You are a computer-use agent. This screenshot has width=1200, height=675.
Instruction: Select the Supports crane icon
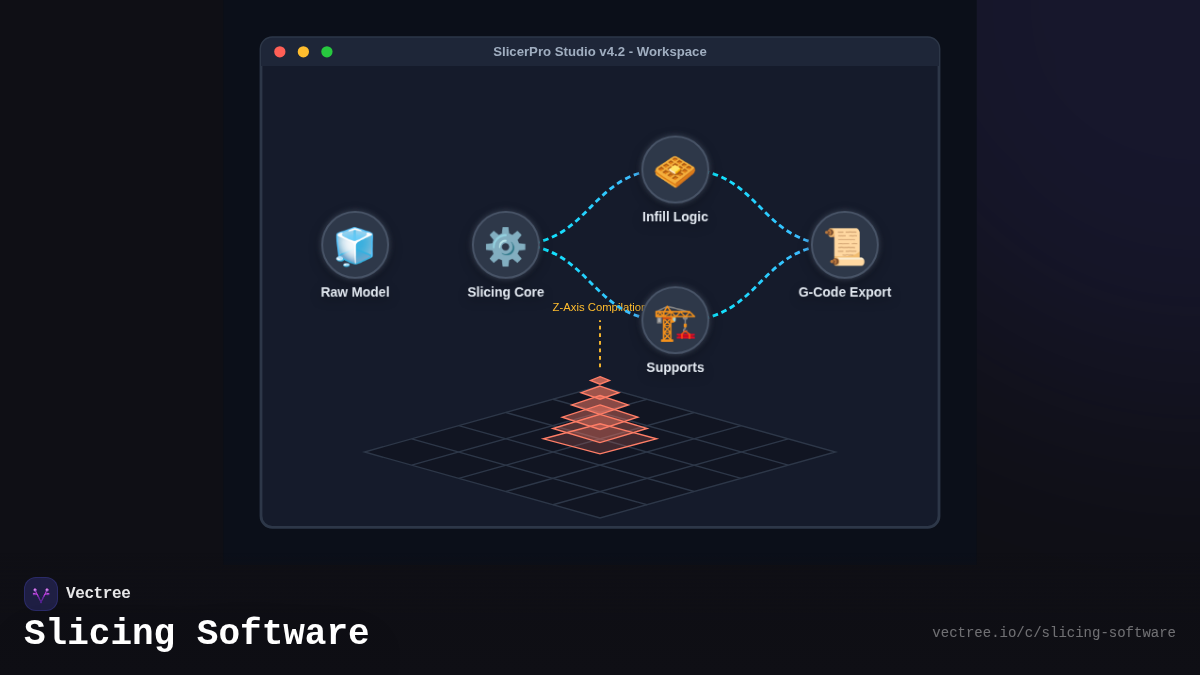[x=675, y=318]
